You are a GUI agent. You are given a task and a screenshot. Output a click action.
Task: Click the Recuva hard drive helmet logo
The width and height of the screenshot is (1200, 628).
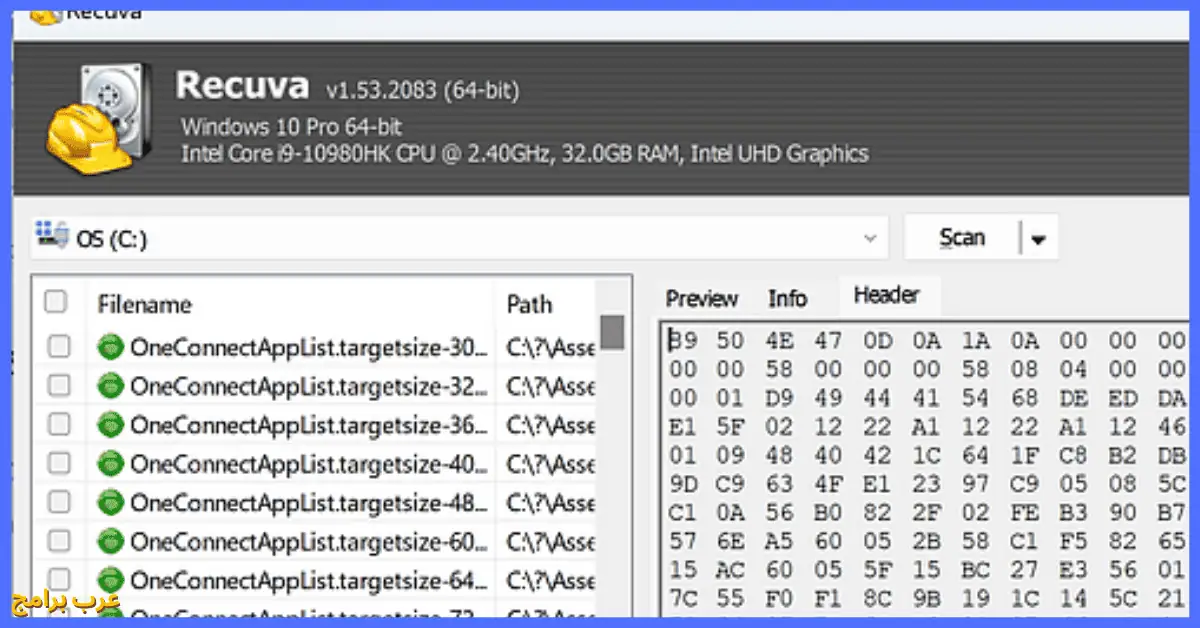[x=99, y=118]
